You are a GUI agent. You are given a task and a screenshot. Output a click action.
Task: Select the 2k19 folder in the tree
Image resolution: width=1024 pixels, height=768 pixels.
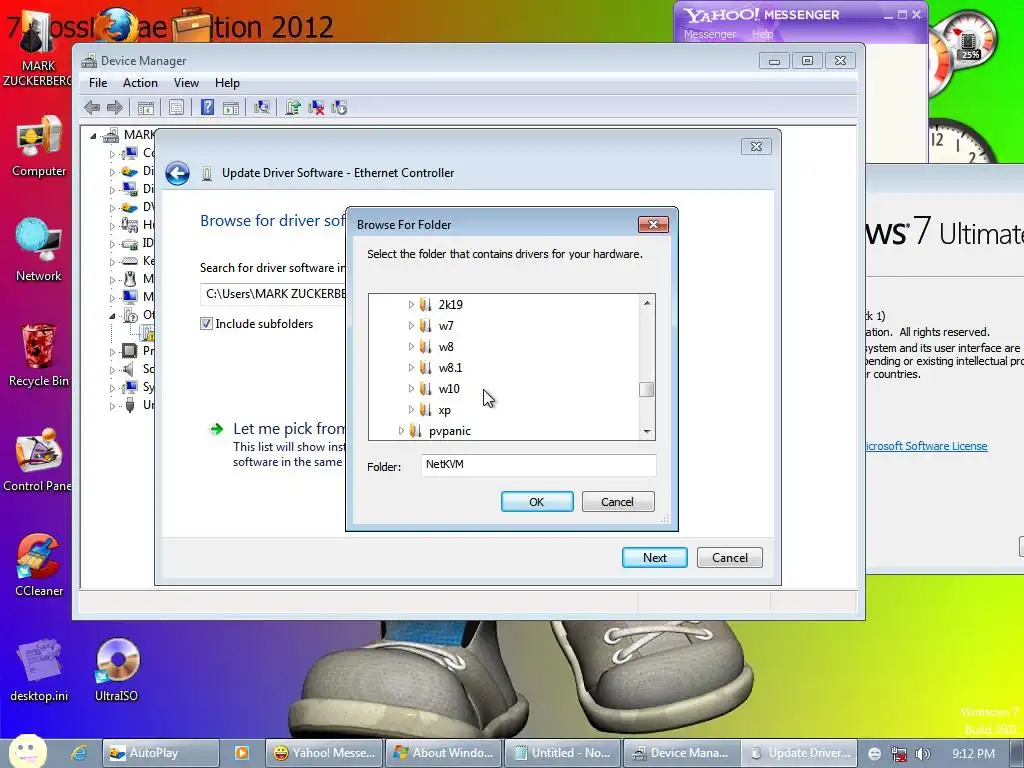(x=451, y=304)
